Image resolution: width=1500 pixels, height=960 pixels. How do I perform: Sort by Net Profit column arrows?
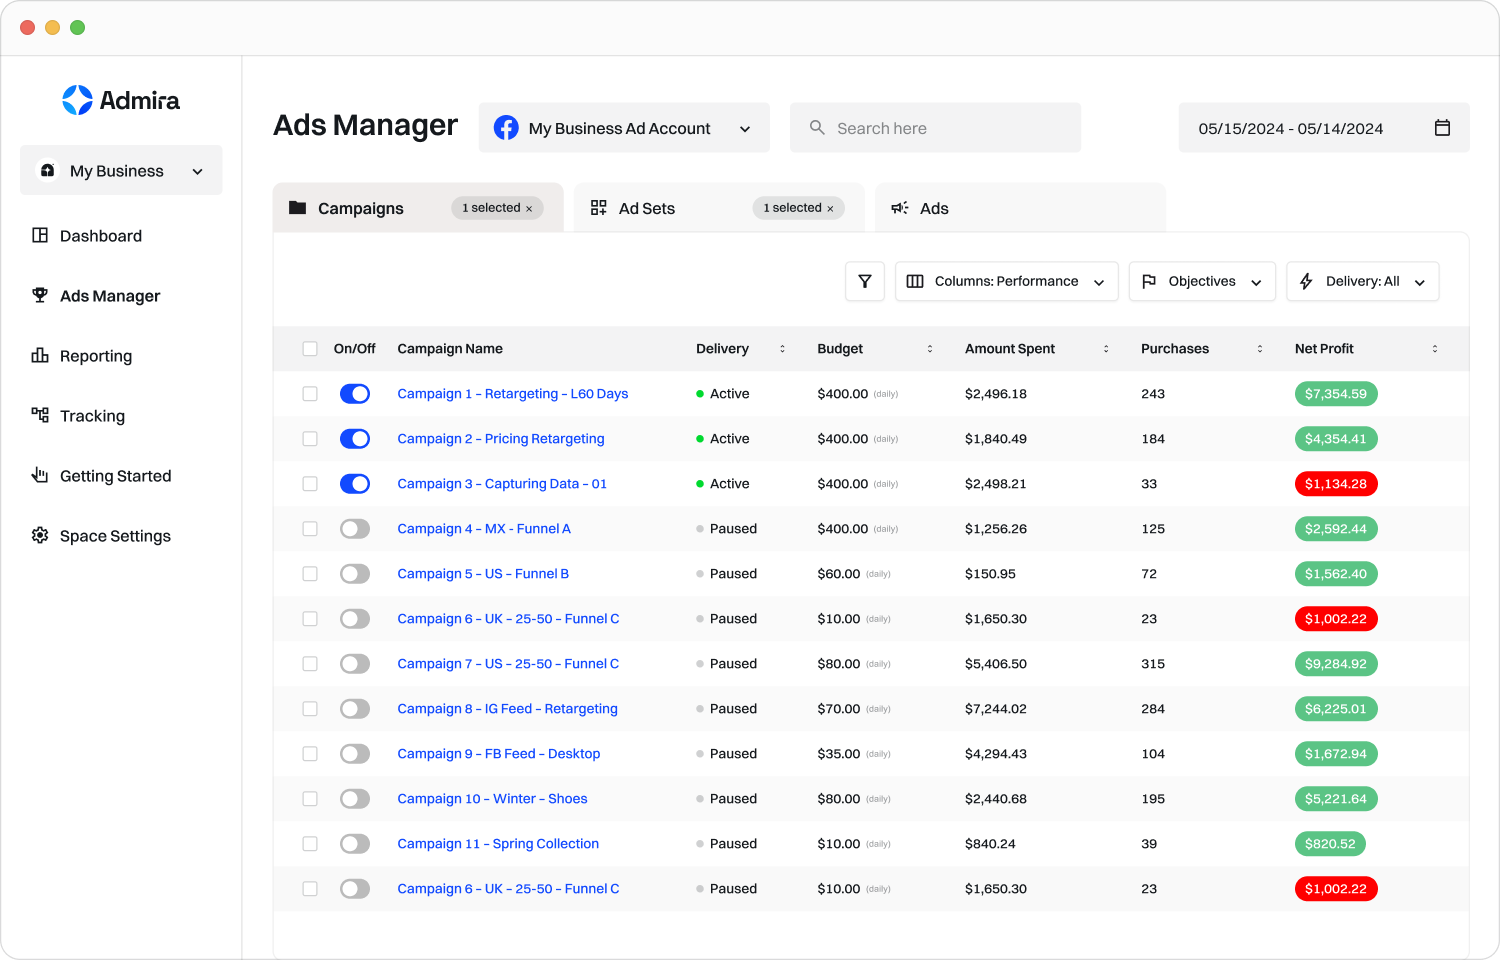point(1434,349)
